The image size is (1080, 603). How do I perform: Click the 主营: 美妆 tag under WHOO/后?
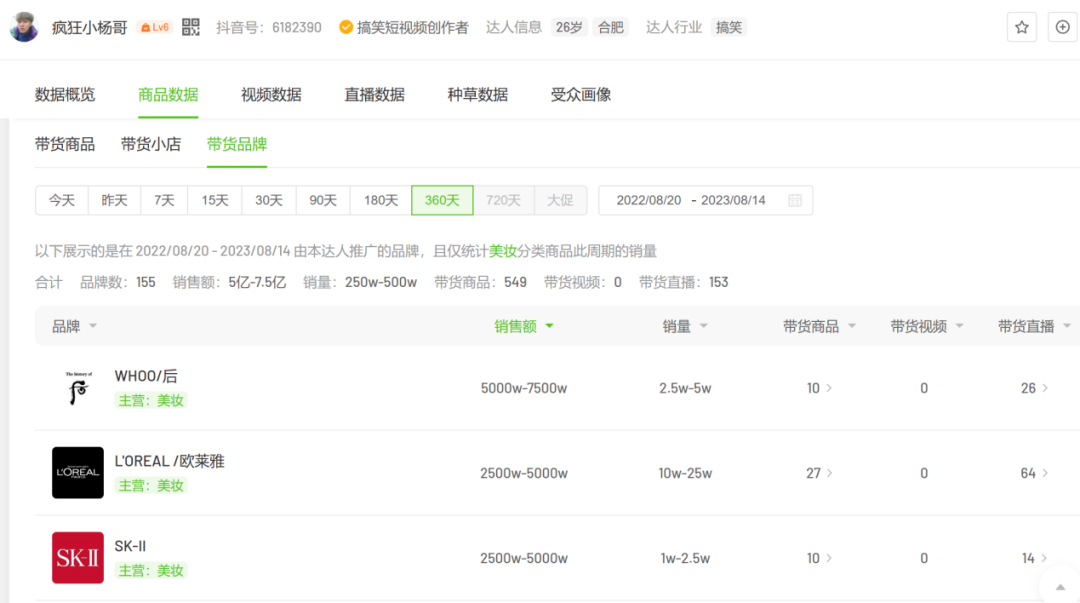151,400
